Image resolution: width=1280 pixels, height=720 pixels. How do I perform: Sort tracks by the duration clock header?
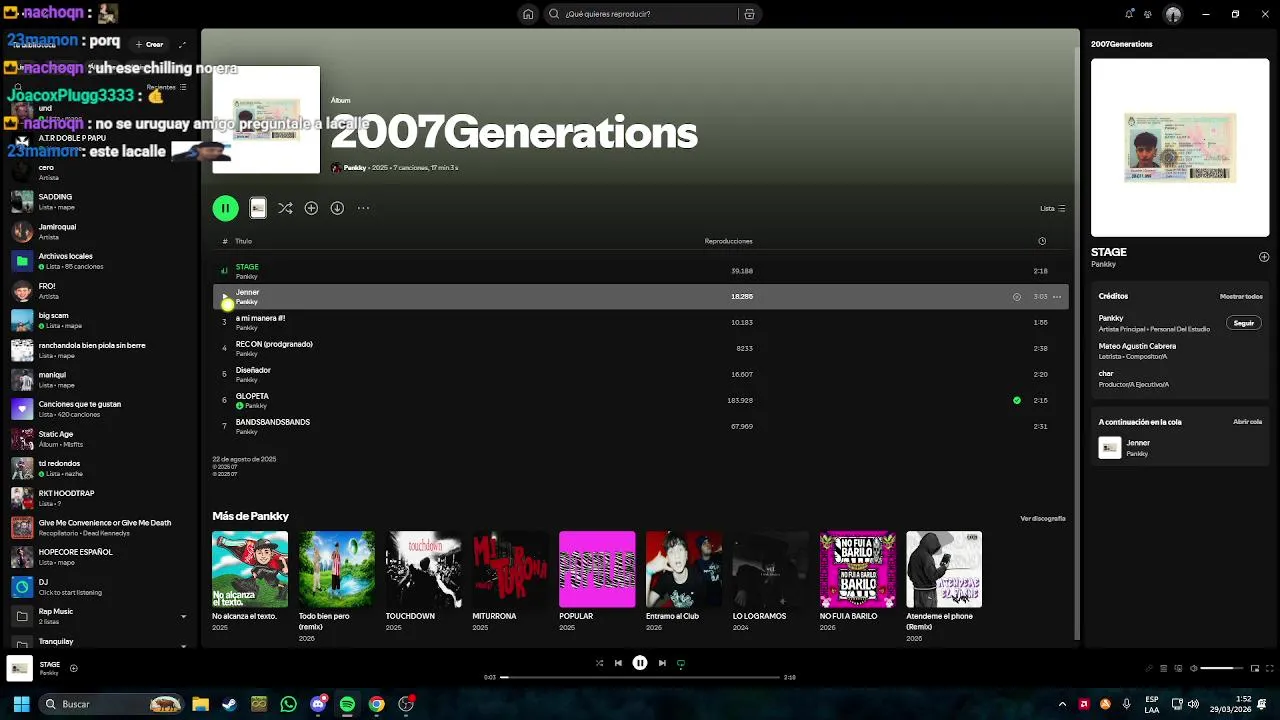[x=1042, y=241]
